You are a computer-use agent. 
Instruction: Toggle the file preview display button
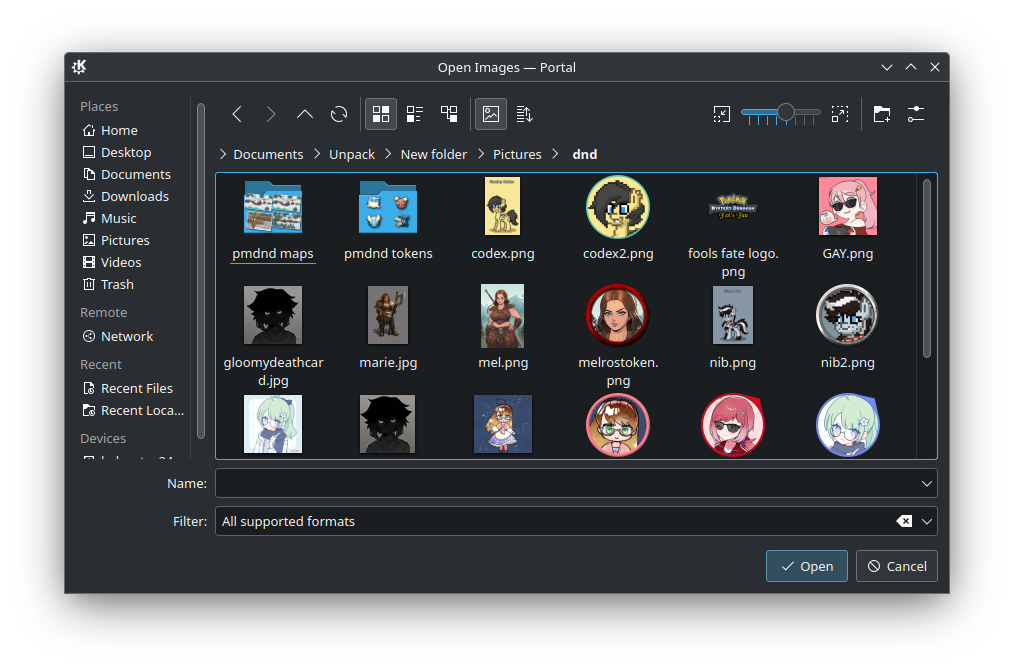pos(490,114)
